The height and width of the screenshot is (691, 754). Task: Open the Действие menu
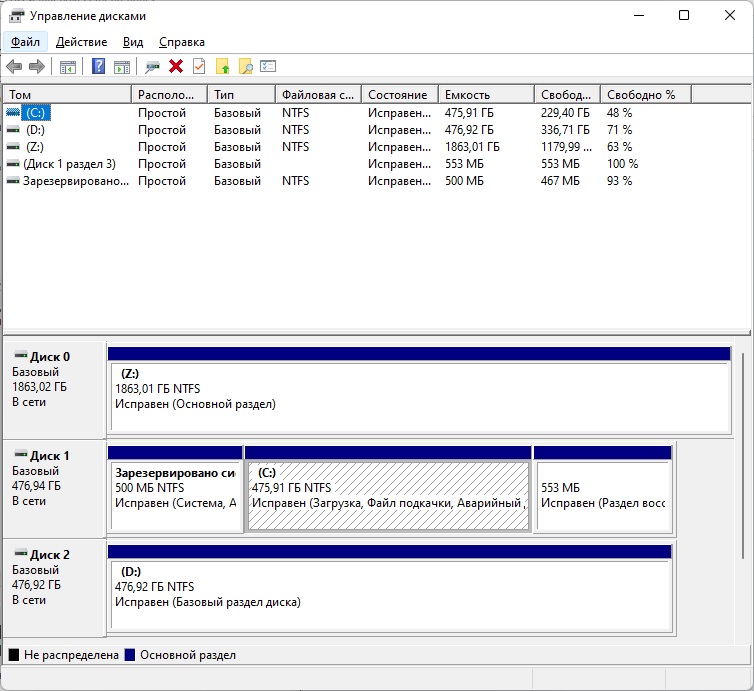tap(81, 42)
